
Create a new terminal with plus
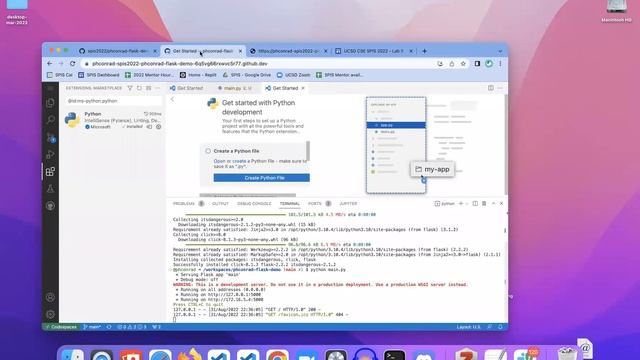pos(461,204)
